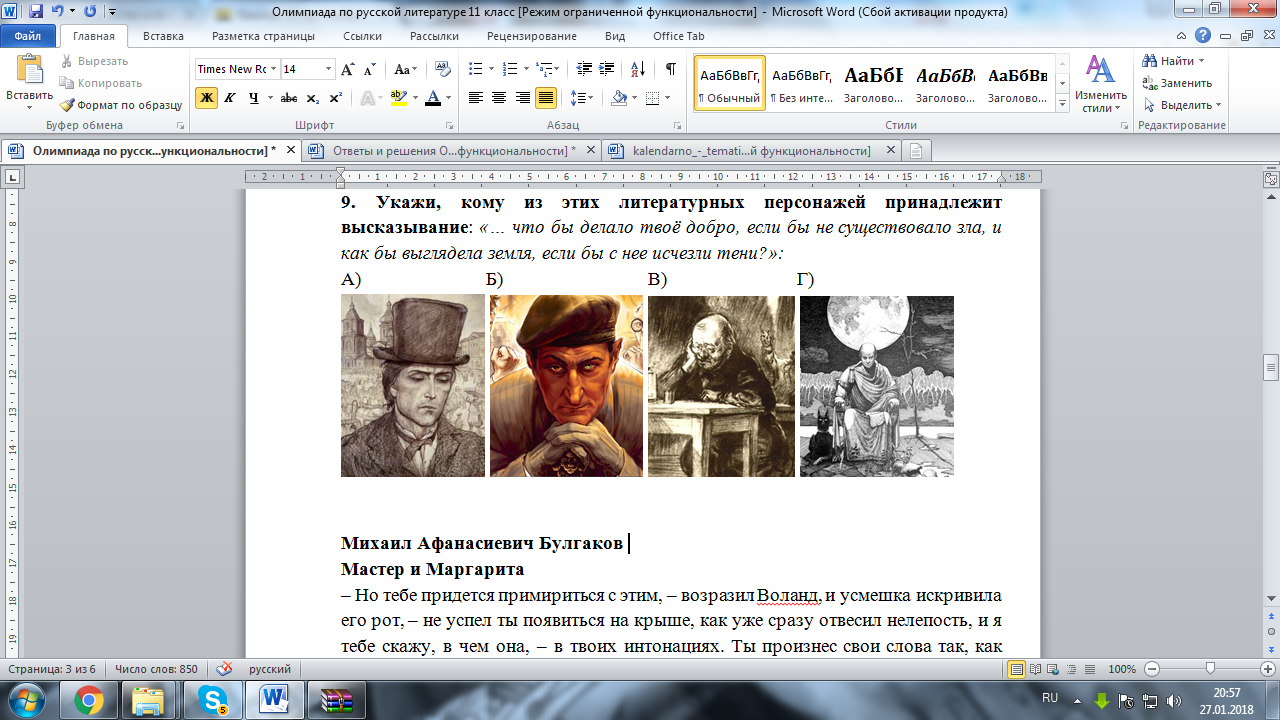Click the grow font size icon

pyautogui.click(x=348, y=69)
